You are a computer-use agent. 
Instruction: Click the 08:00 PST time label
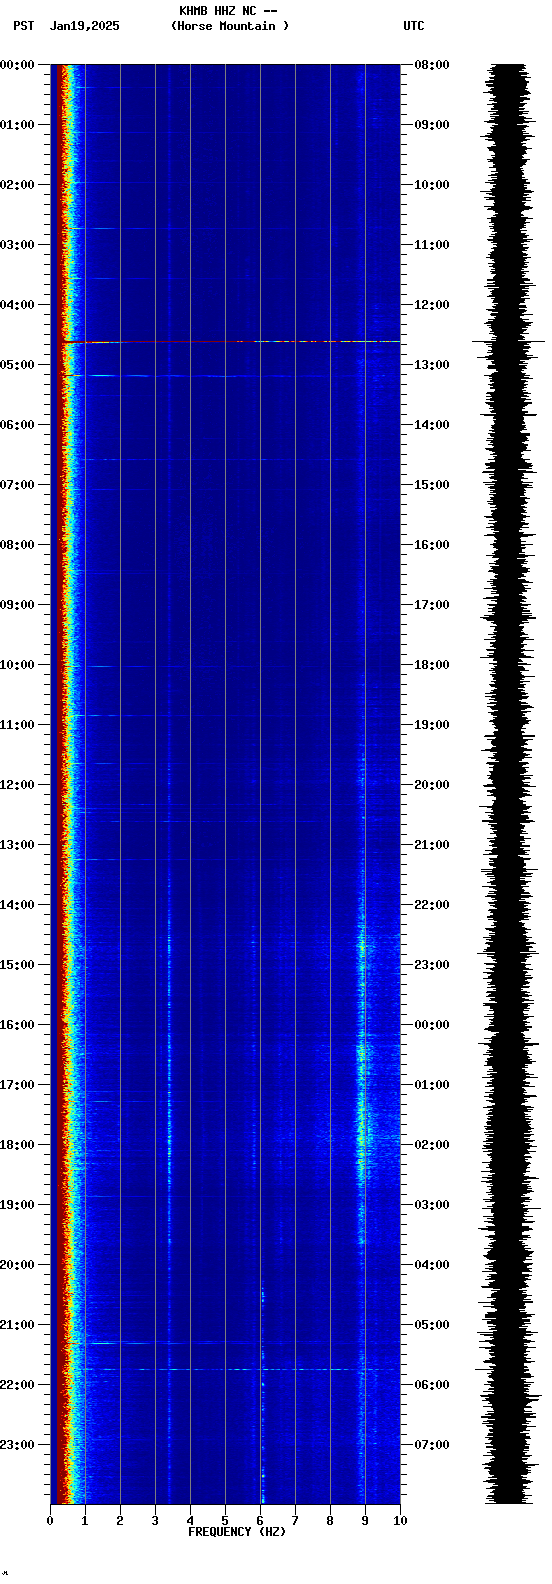tap(17, 545)
